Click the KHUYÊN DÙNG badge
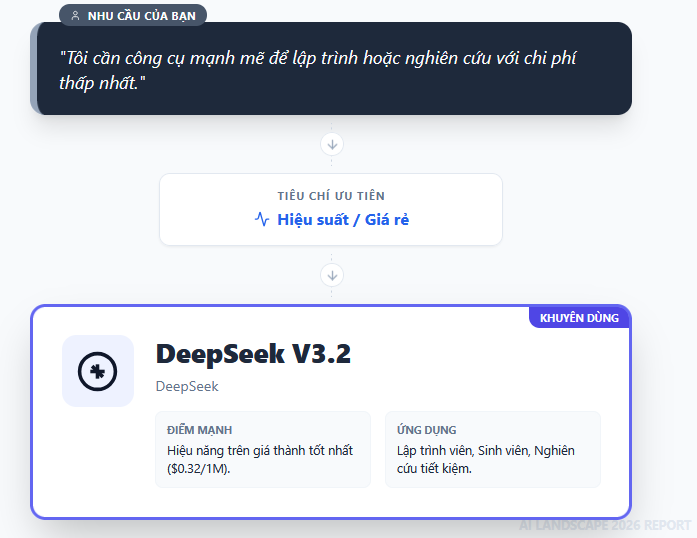This screenshot has width=697, height=538. pyautogui.click(x=579, y=317)
